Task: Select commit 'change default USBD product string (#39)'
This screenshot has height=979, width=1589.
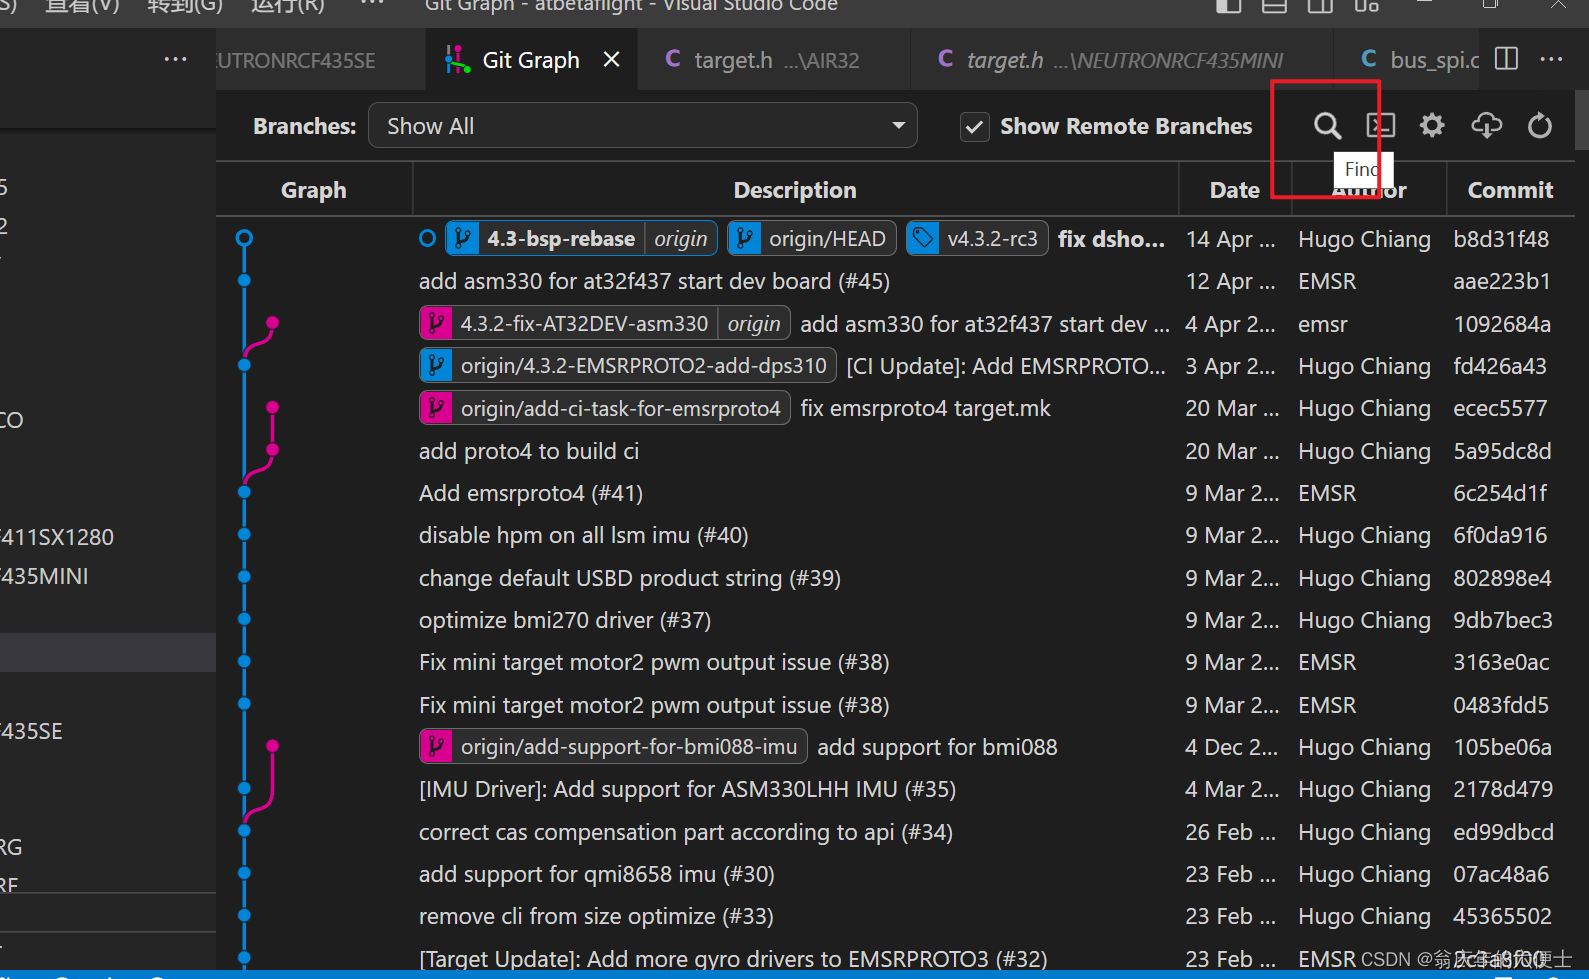Action: 629,578
